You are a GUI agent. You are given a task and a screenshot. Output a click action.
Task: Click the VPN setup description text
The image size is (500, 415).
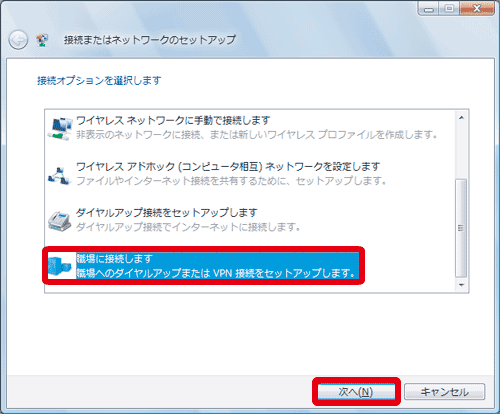216,273
